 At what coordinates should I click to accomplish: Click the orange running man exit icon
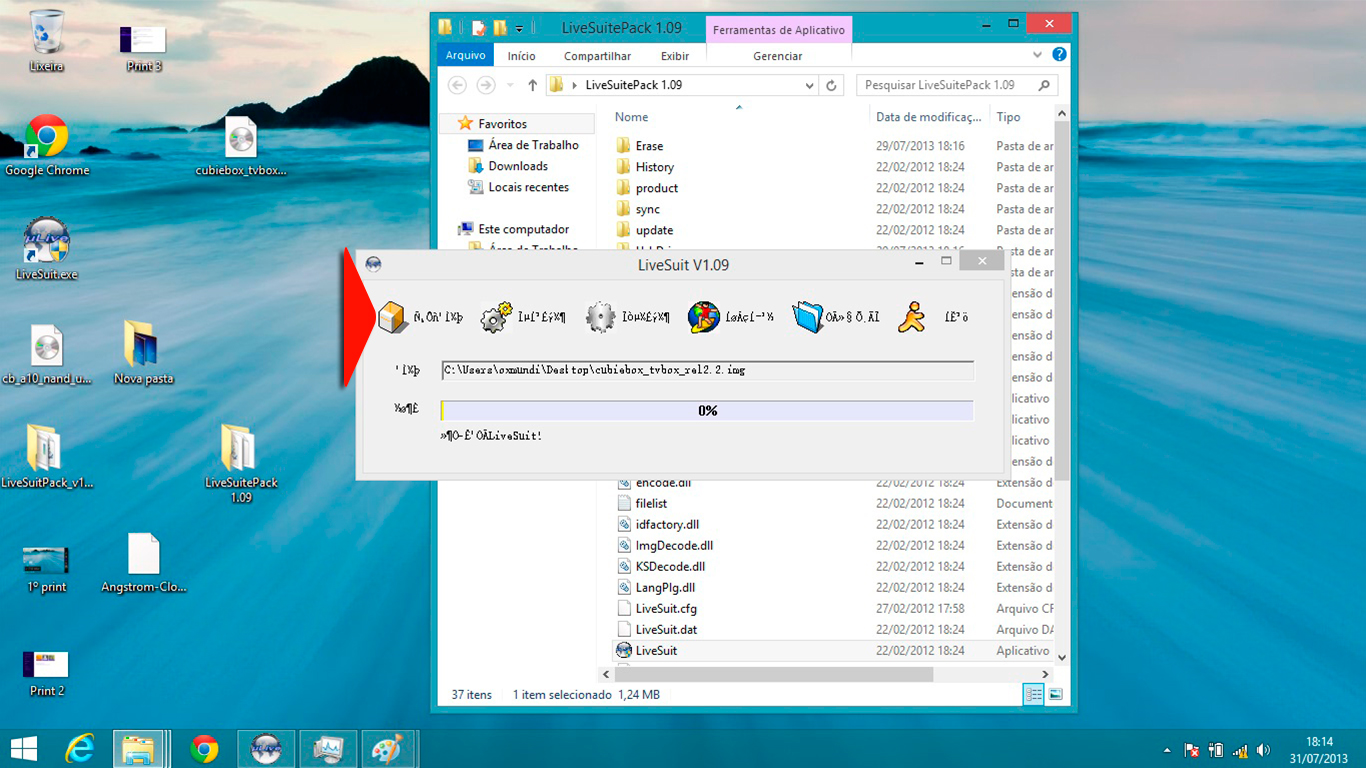(912, 317)
